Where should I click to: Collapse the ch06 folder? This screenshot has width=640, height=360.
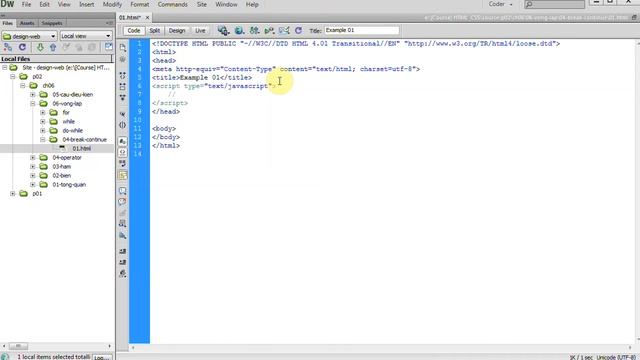(x=23, y=85)
